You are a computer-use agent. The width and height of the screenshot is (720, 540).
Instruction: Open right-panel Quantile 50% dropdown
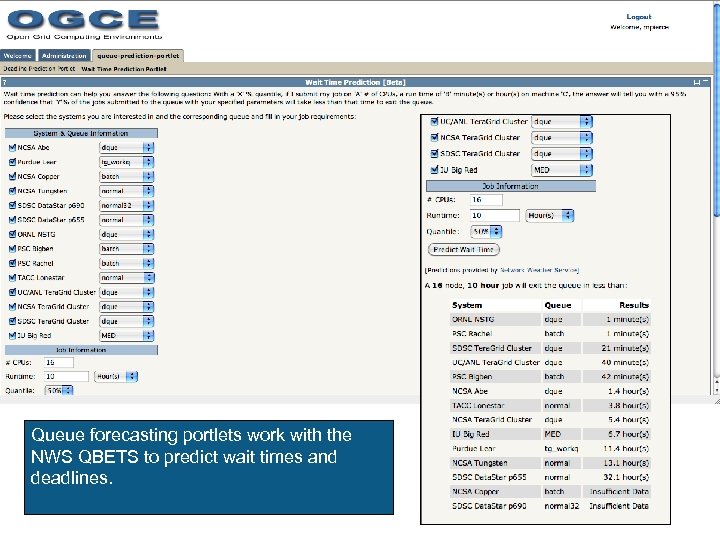486,231
